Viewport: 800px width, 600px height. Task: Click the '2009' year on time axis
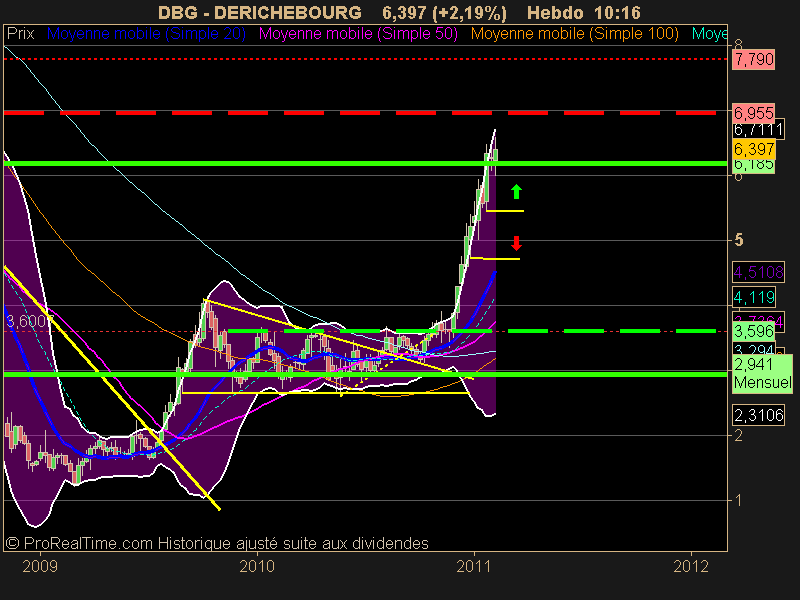tap(40, 566)
